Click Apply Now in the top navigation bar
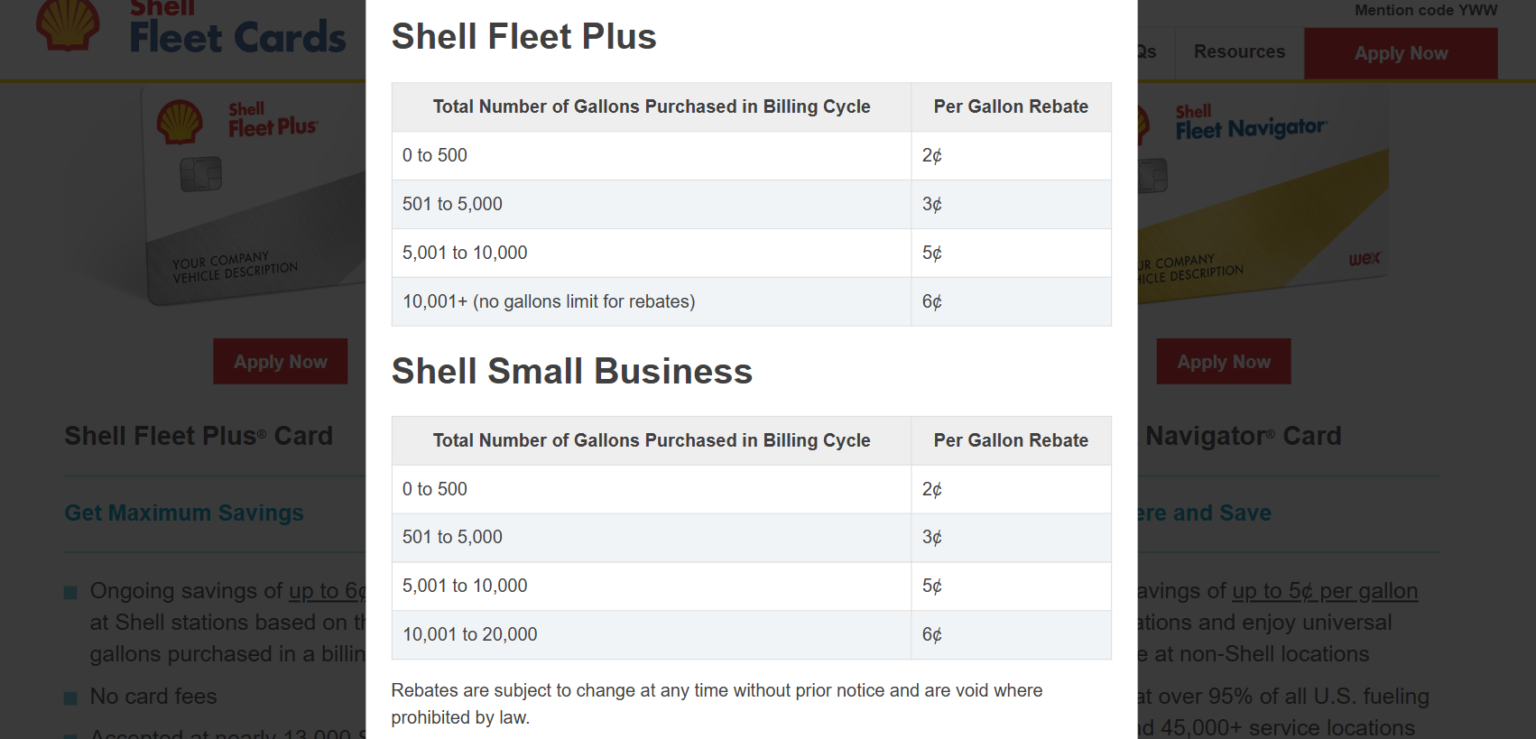 (1400, 53)
